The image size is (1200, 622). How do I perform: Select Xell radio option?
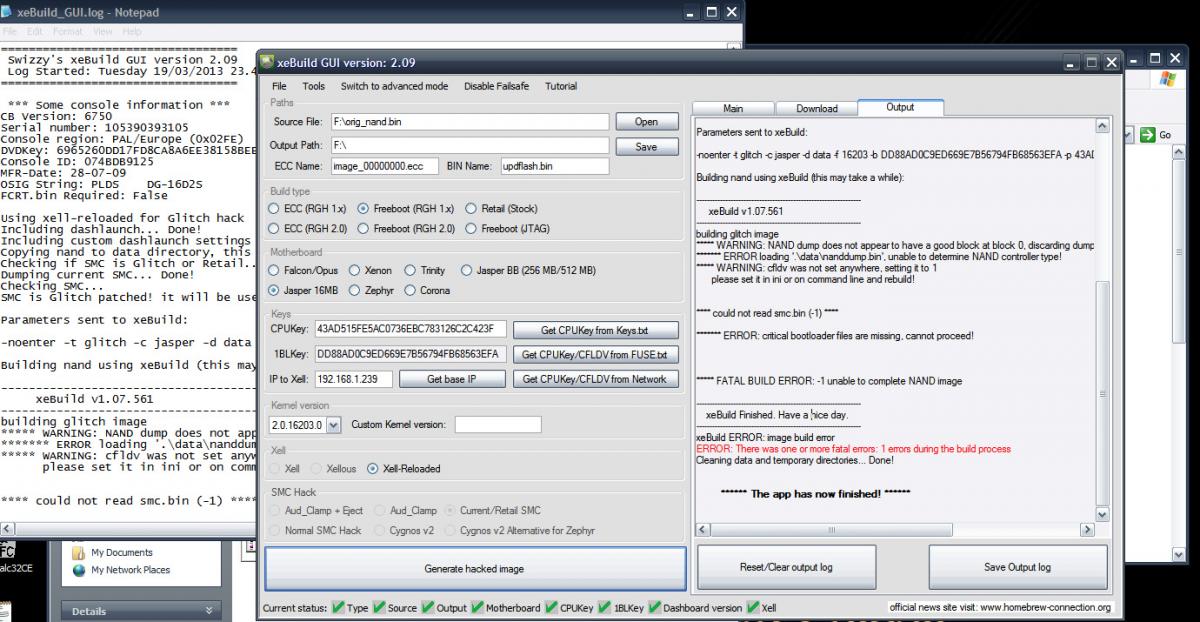[x=274, y=468]
